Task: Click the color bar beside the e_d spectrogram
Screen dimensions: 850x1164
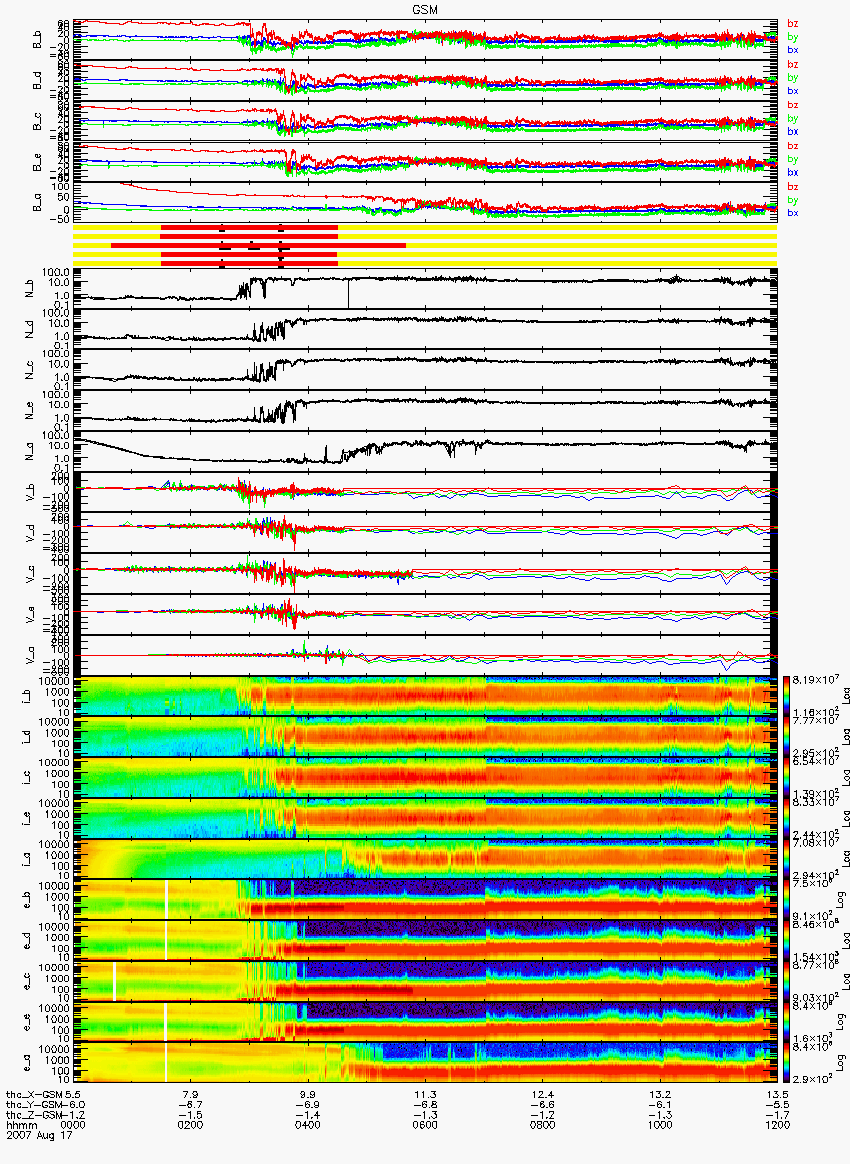Action: (x=787, y=941)
